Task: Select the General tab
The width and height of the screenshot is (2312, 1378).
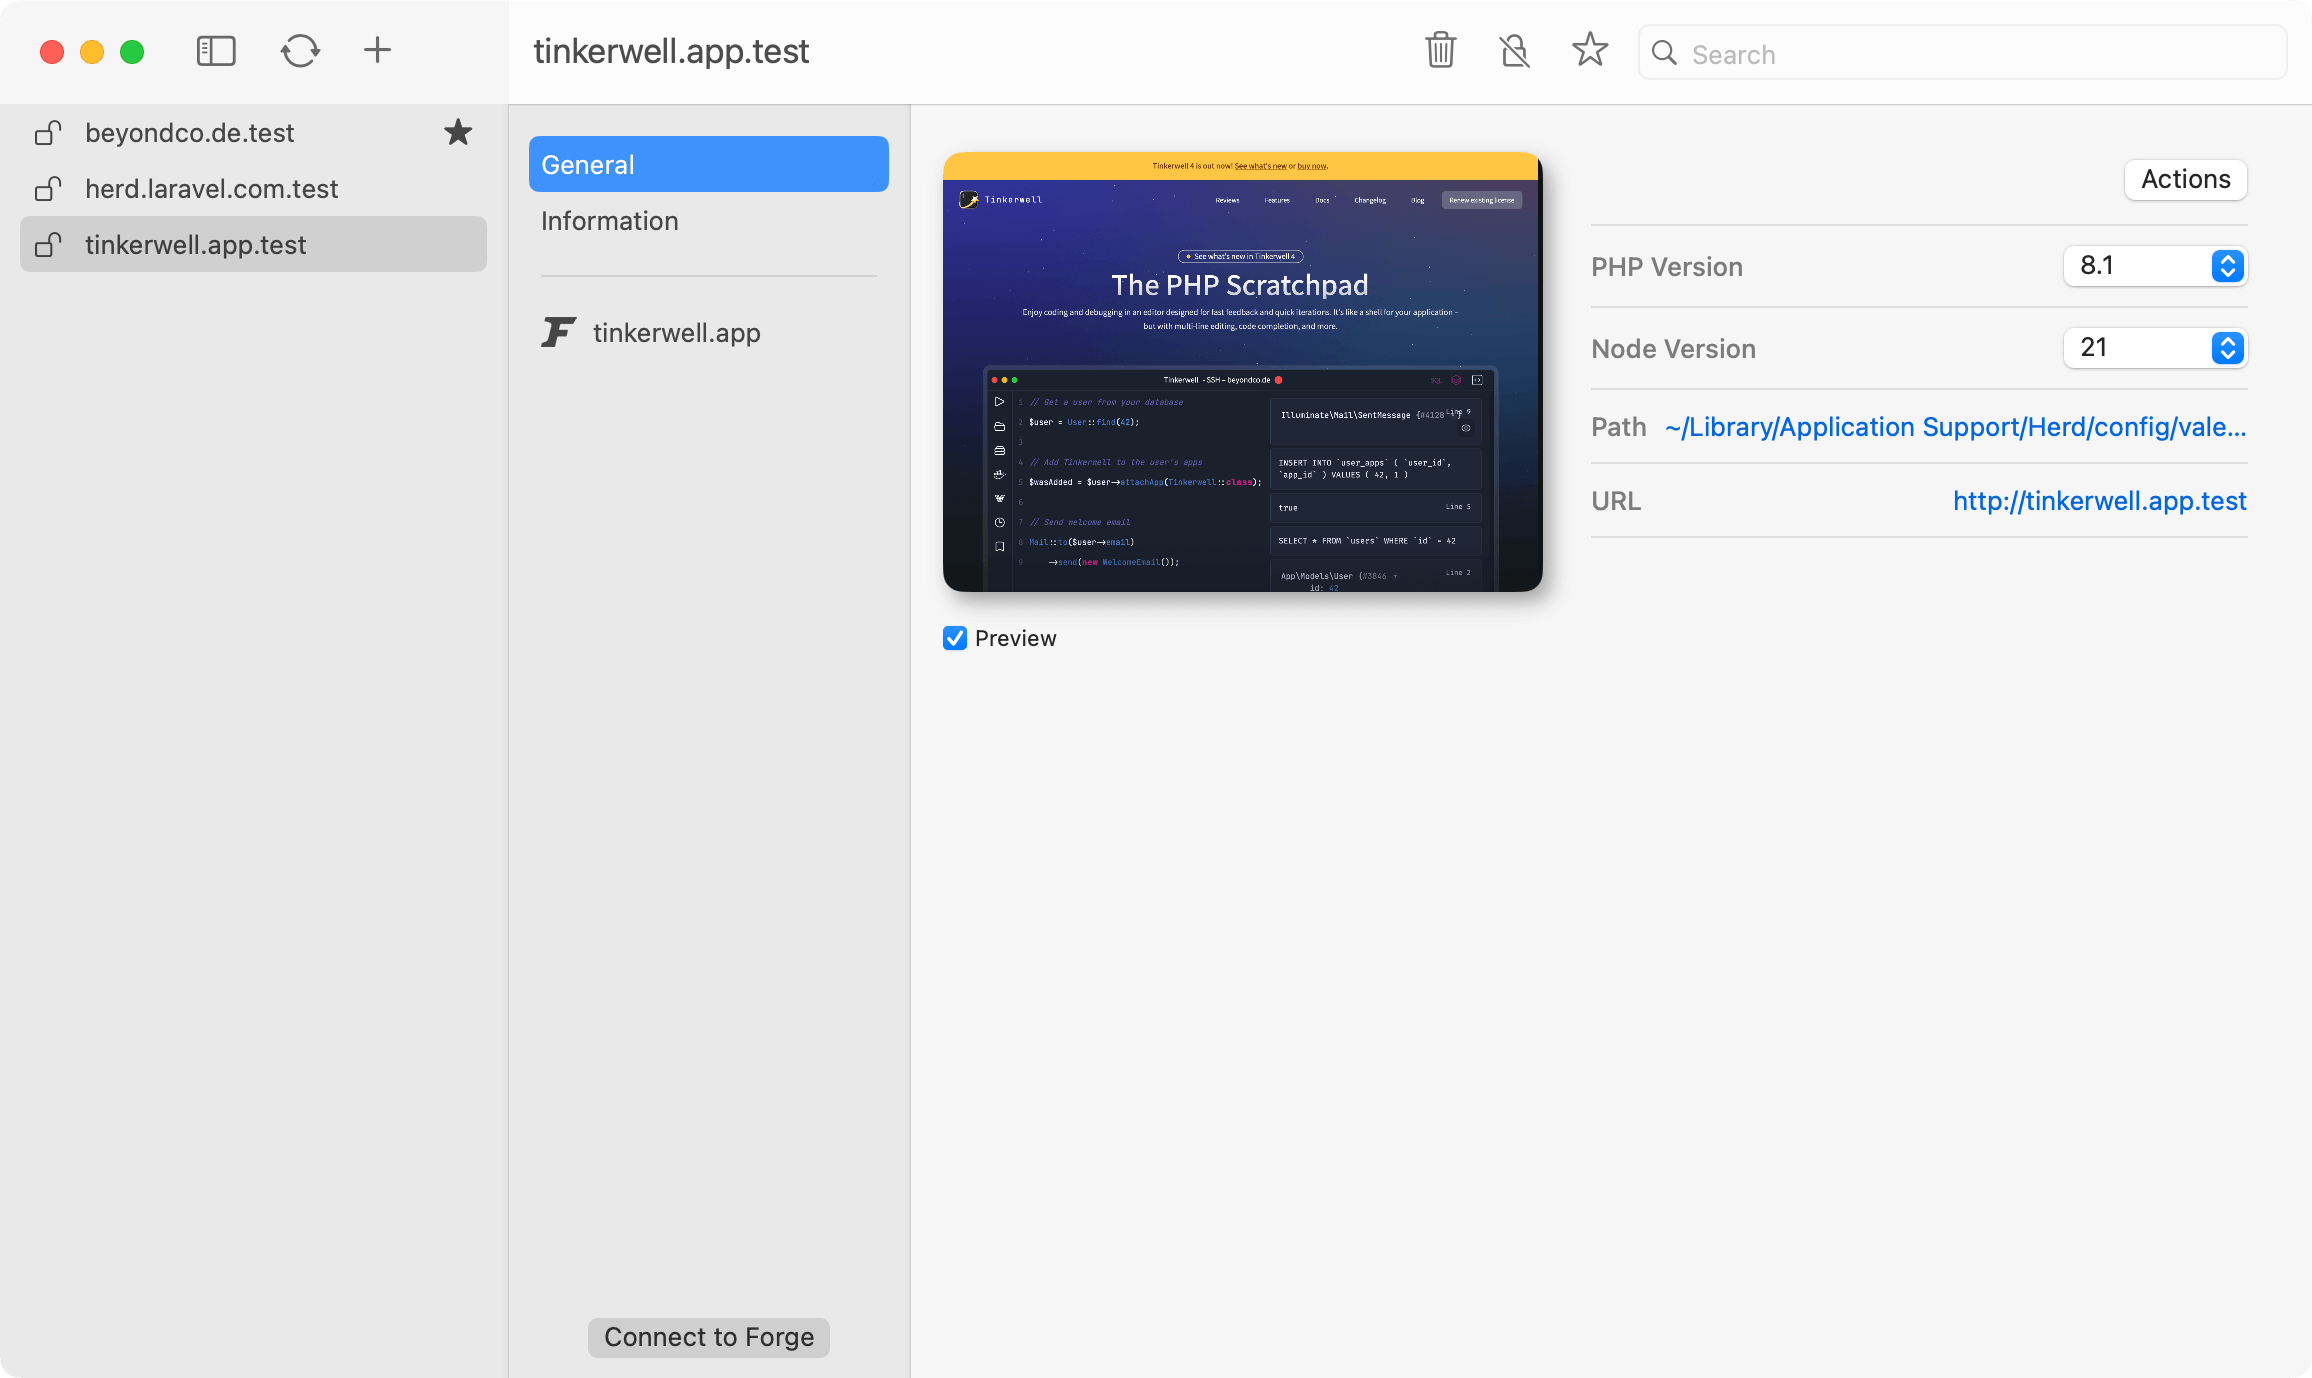Action: pyautogui.click(x=708, y=164)
